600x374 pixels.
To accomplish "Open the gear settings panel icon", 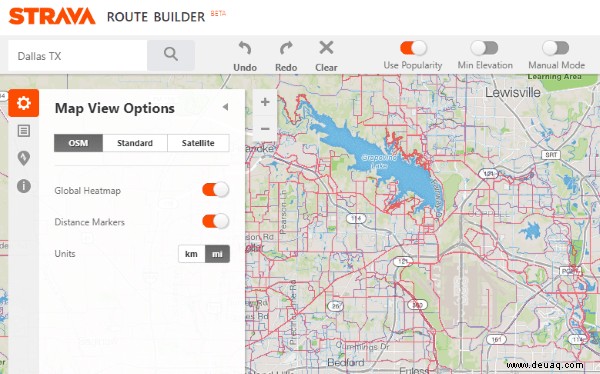I will click(x=24, y=103).
